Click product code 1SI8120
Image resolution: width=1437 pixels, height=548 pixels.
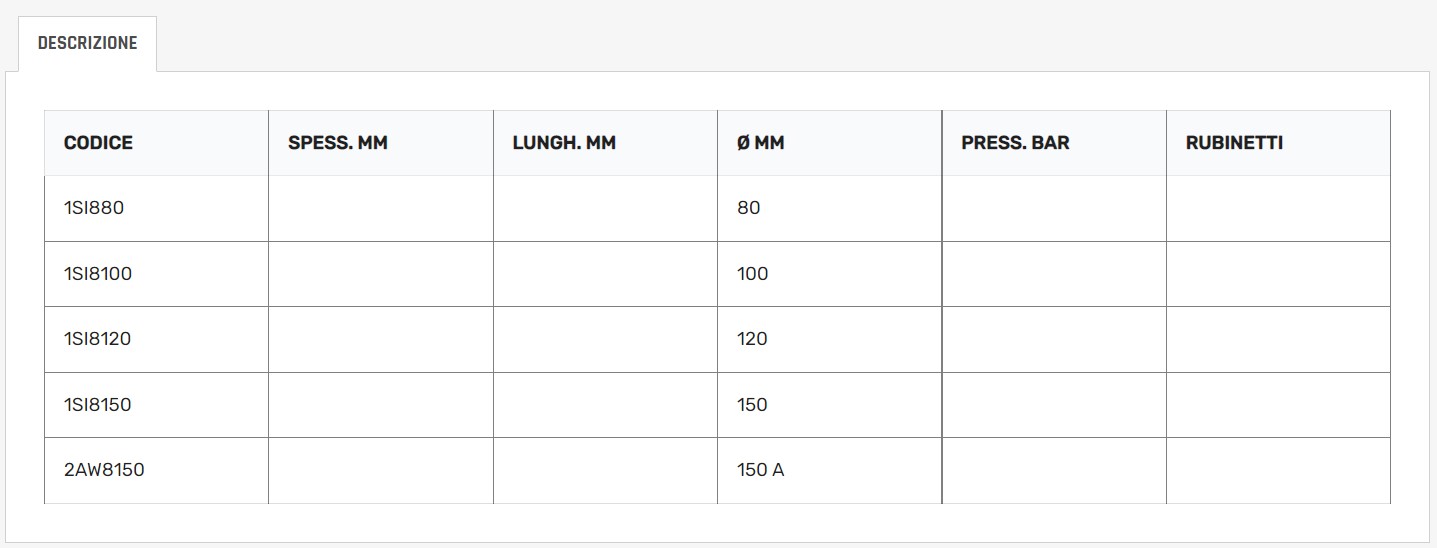98,339
